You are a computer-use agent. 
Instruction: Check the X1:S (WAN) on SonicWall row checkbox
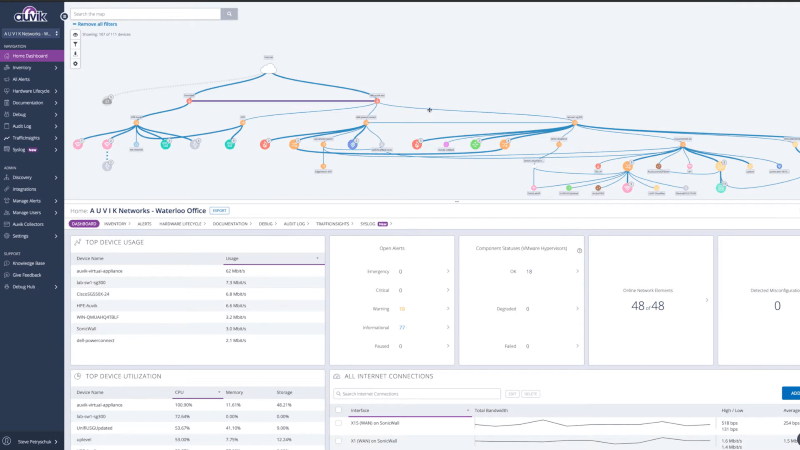pyautogui.click(x=338, y=423)
